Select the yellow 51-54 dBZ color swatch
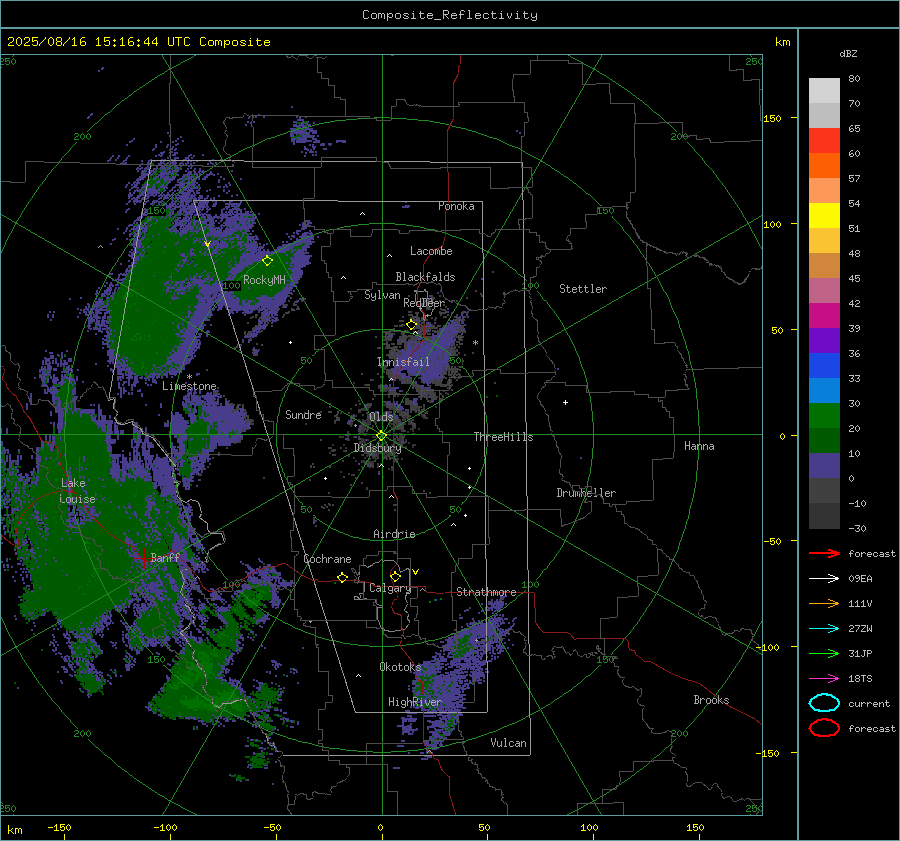The width and height of the screenshot is (900, 841). (824, 215)
